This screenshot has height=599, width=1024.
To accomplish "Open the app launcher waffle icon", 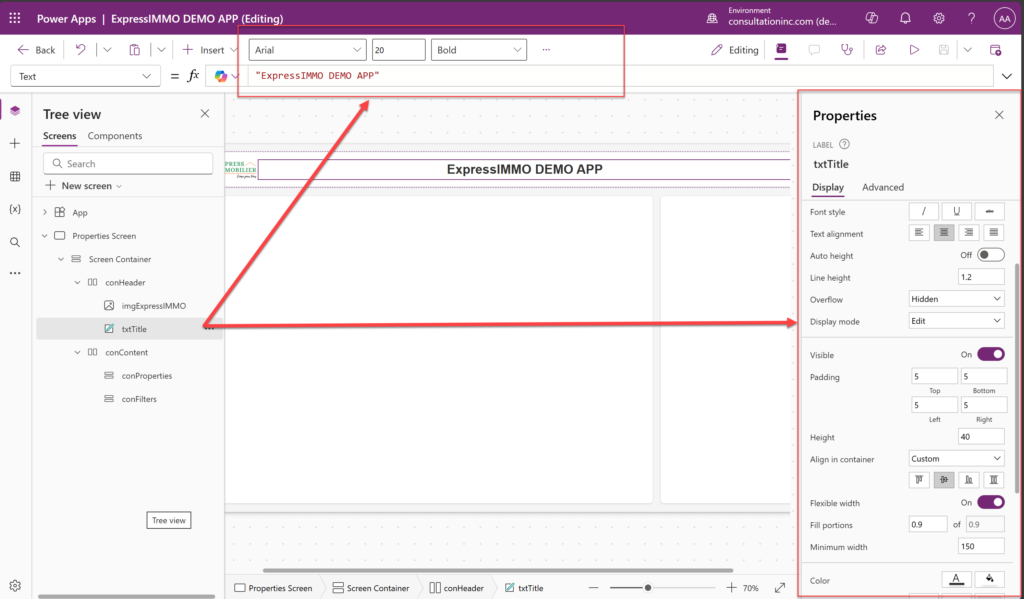I will (x=14, y=18).
